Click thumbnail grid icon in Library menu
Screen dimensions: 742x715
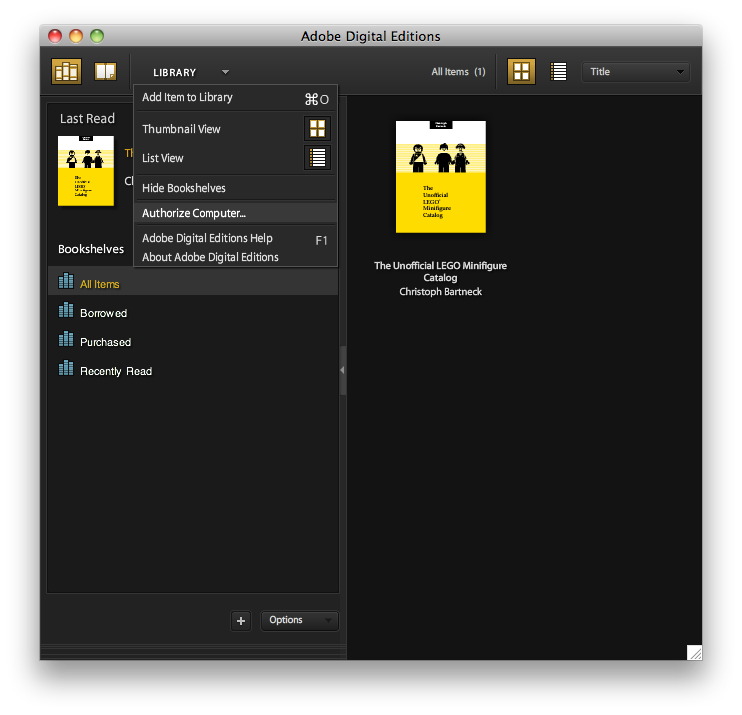pyautogui.click(x=317, y=129)
